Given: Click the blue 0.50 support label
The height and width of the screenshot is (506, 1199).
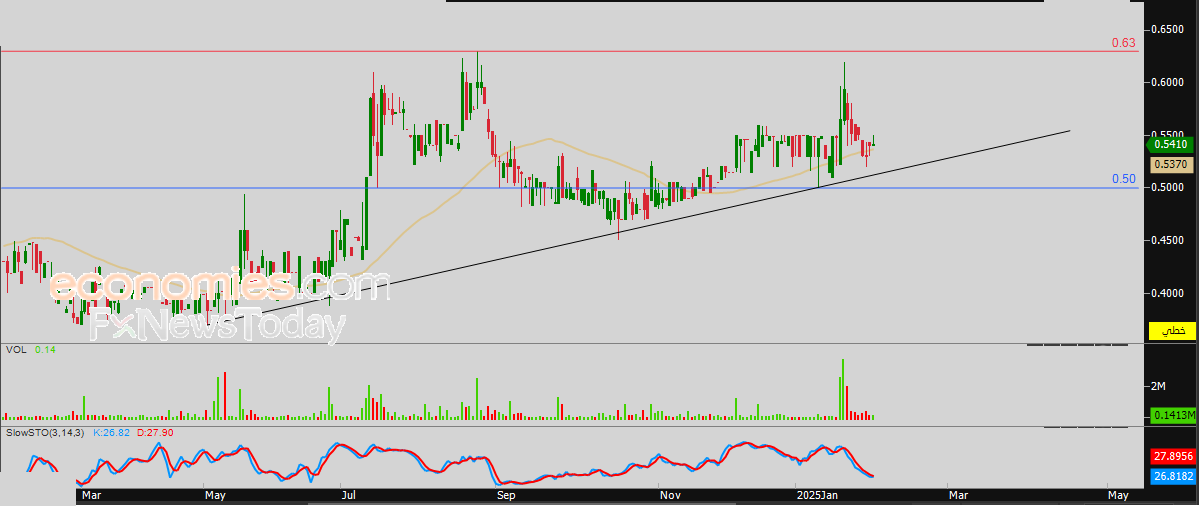Looking at the screenshot, I should pos(1123,180).
